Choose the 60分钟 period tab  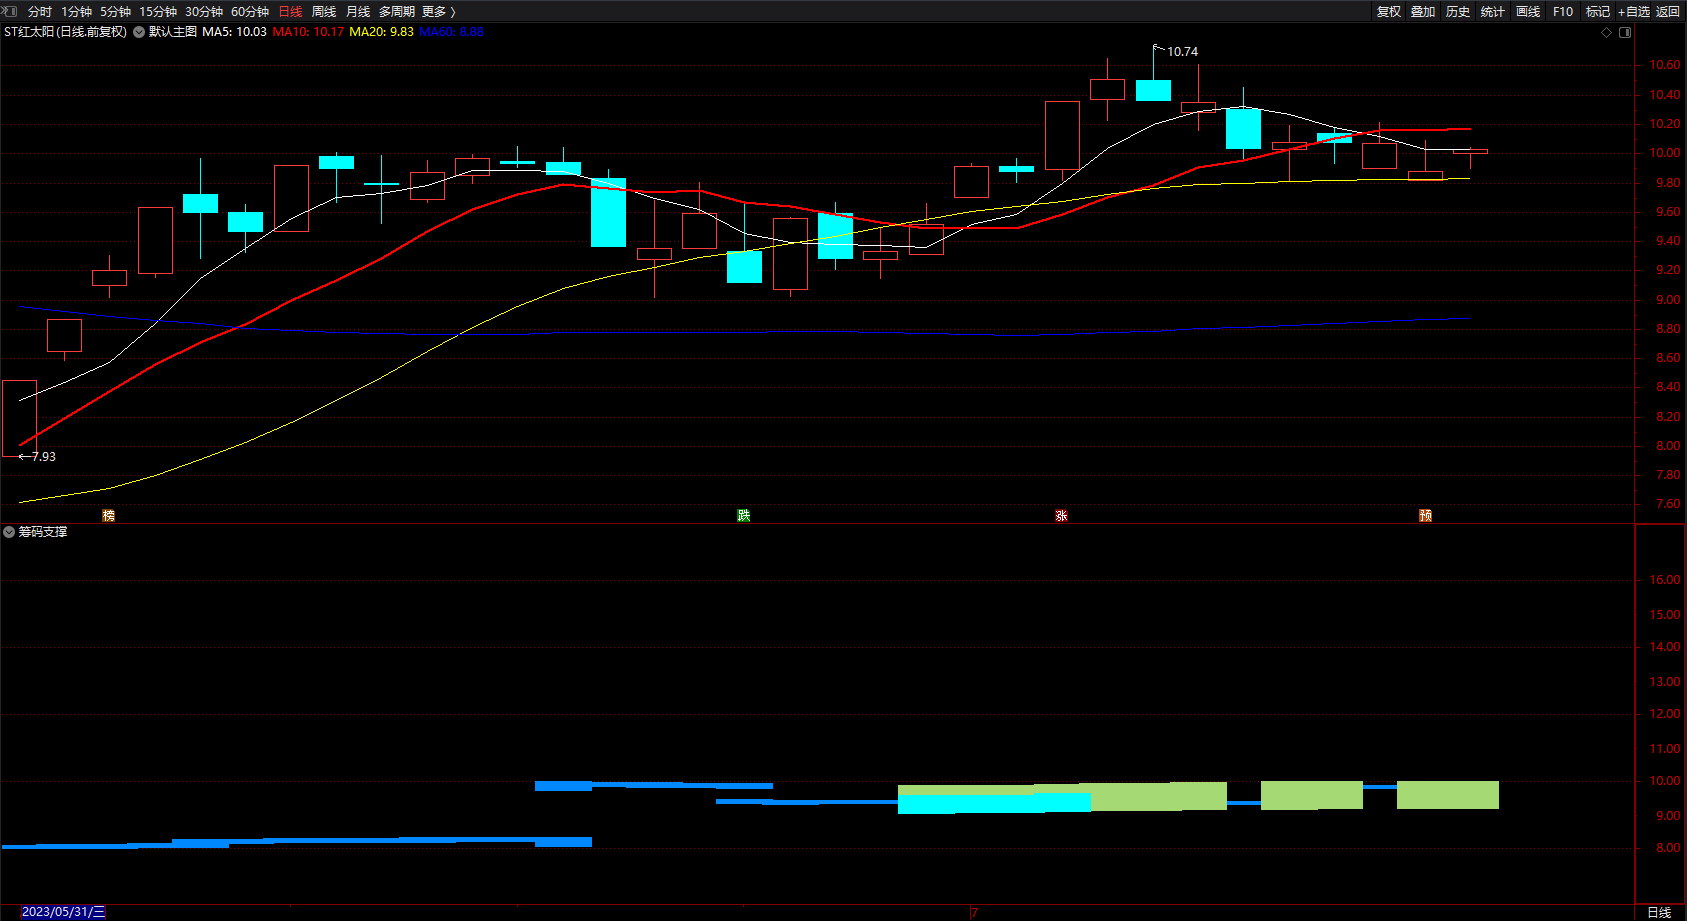250,12
